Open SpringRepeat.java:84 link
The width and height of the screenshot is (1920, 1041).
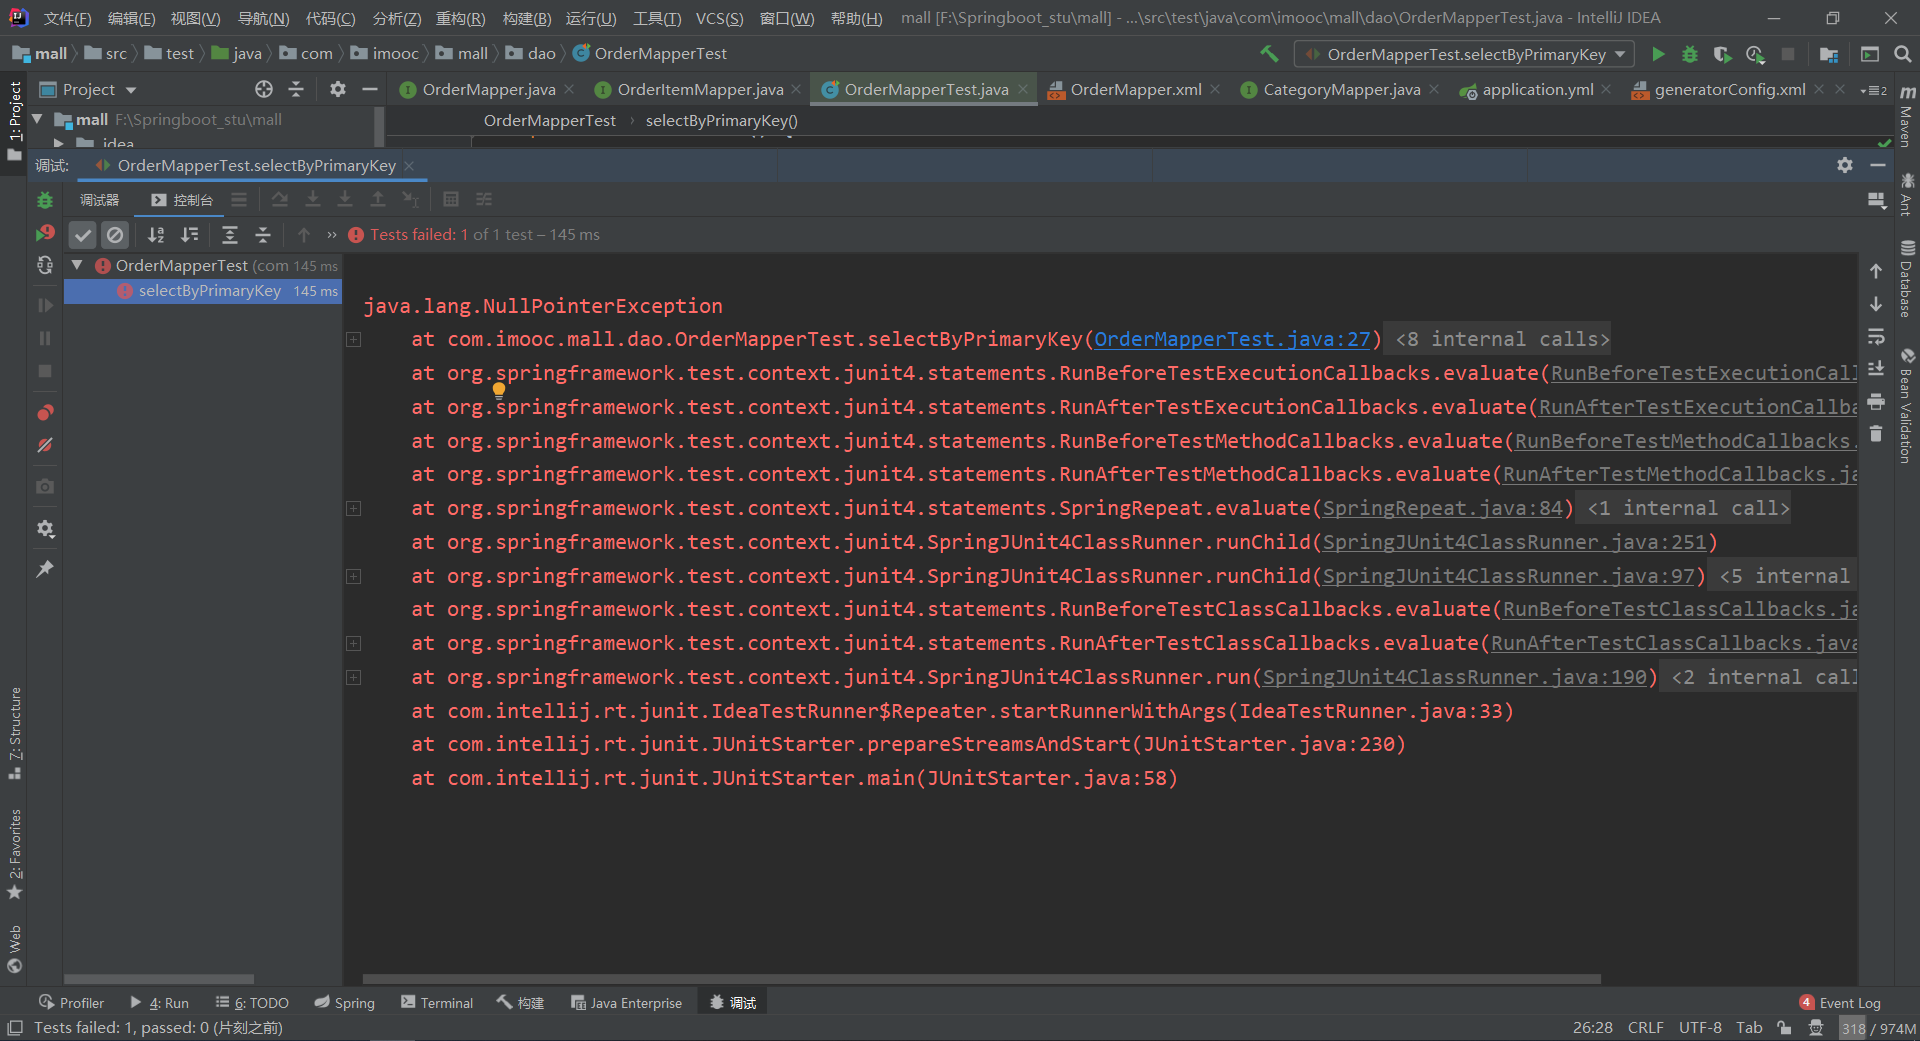click(1443, 508)
